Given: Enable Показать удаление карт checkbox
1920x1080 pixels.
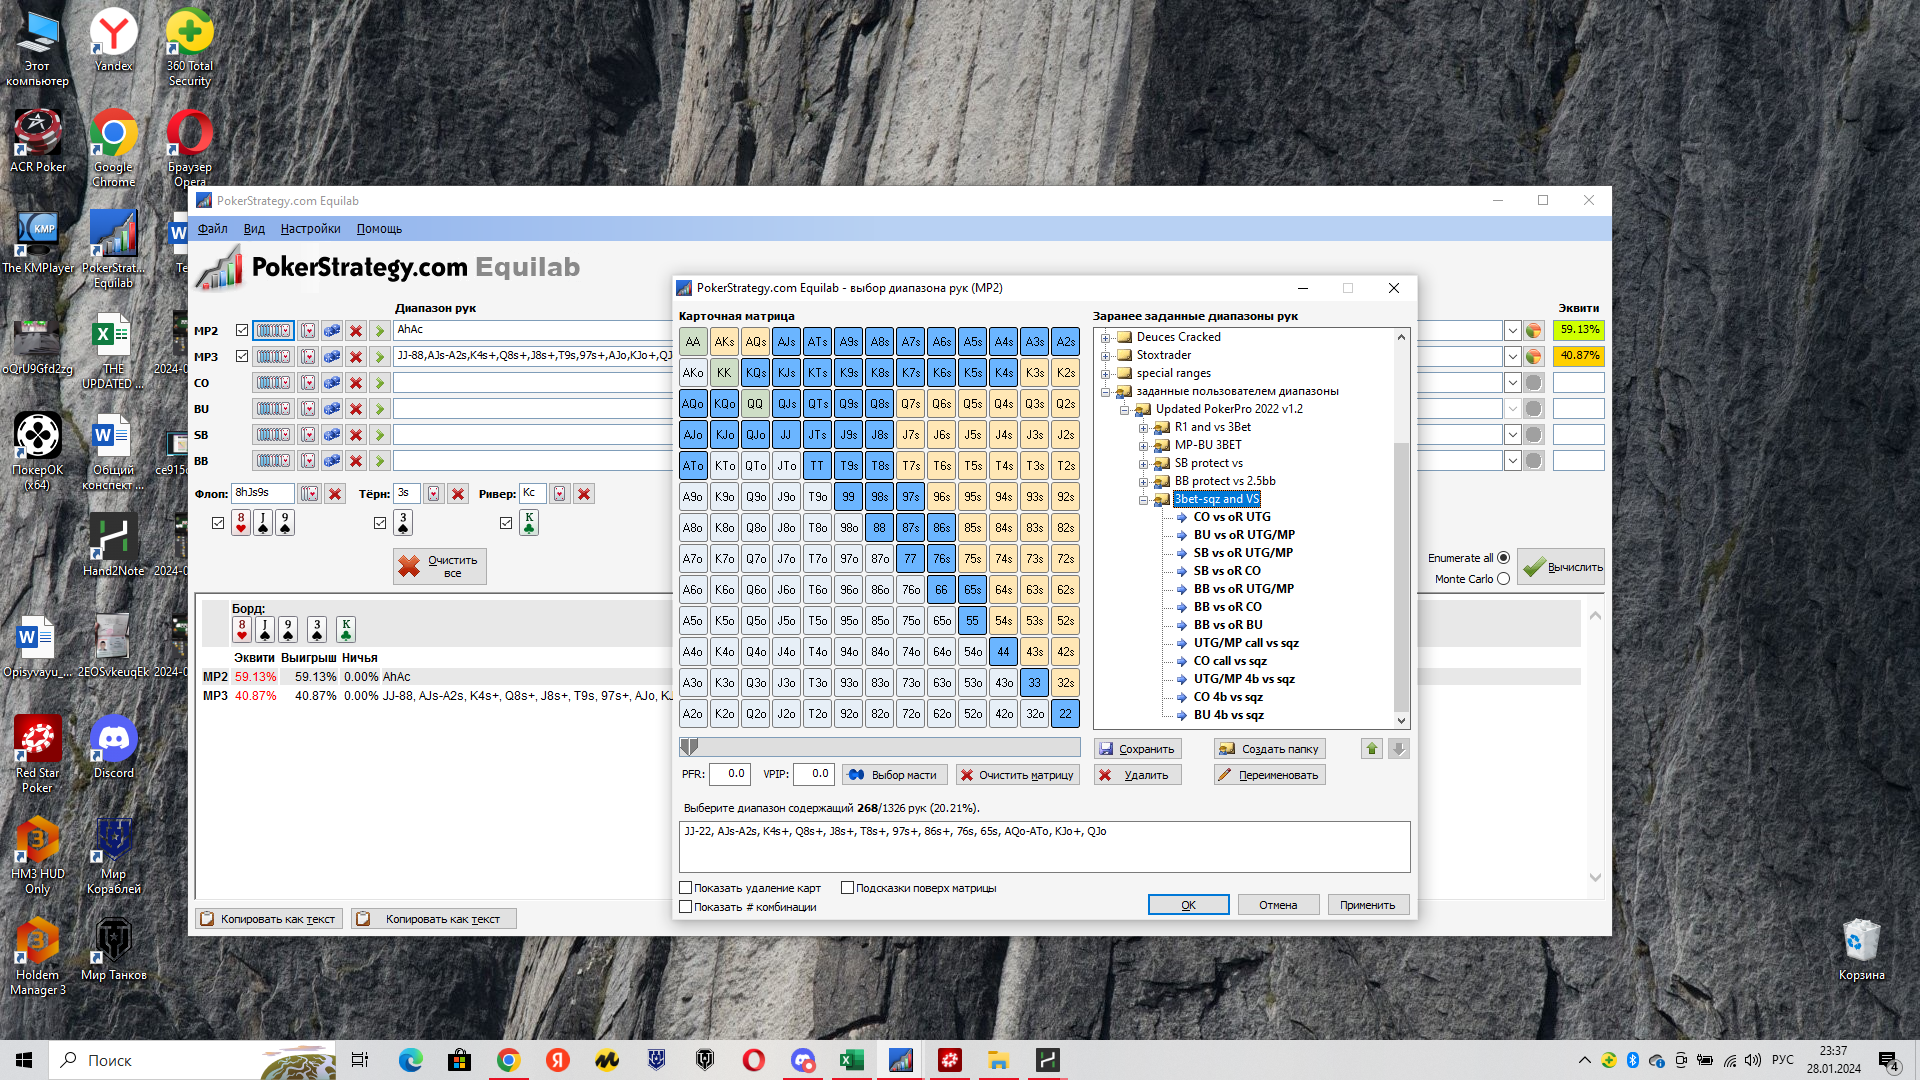Looking at the screenshot, I should point(686,888).
